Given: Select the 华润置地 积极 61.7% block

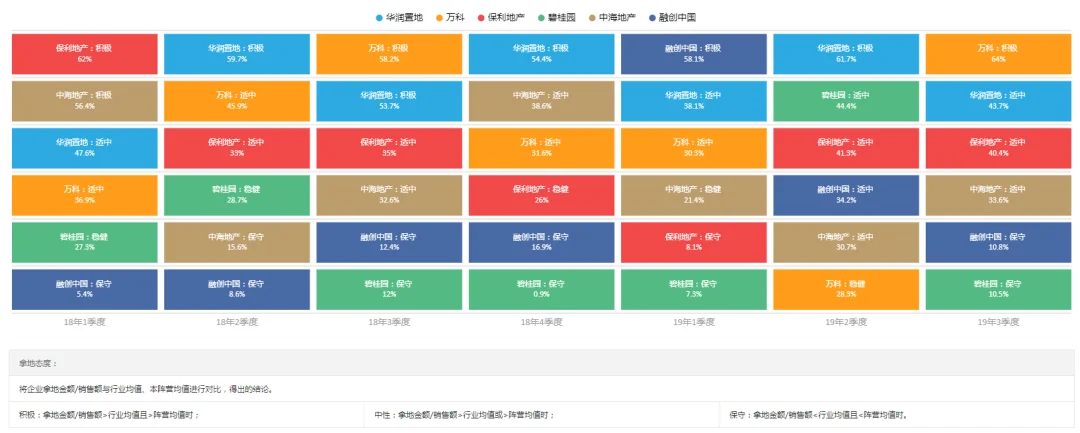Looking at the screenshot, I should (846, 54).
